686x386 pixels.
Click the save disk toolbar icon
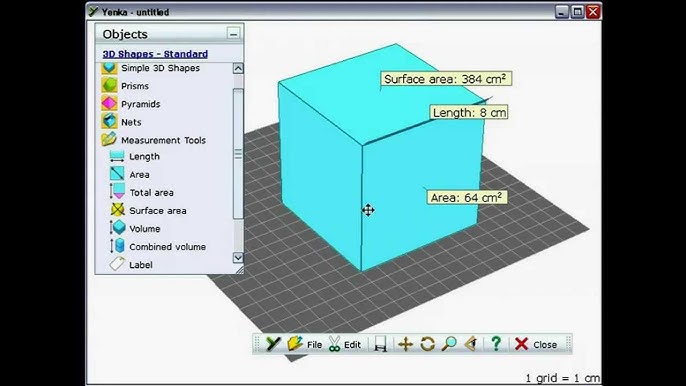pos(381,344)
